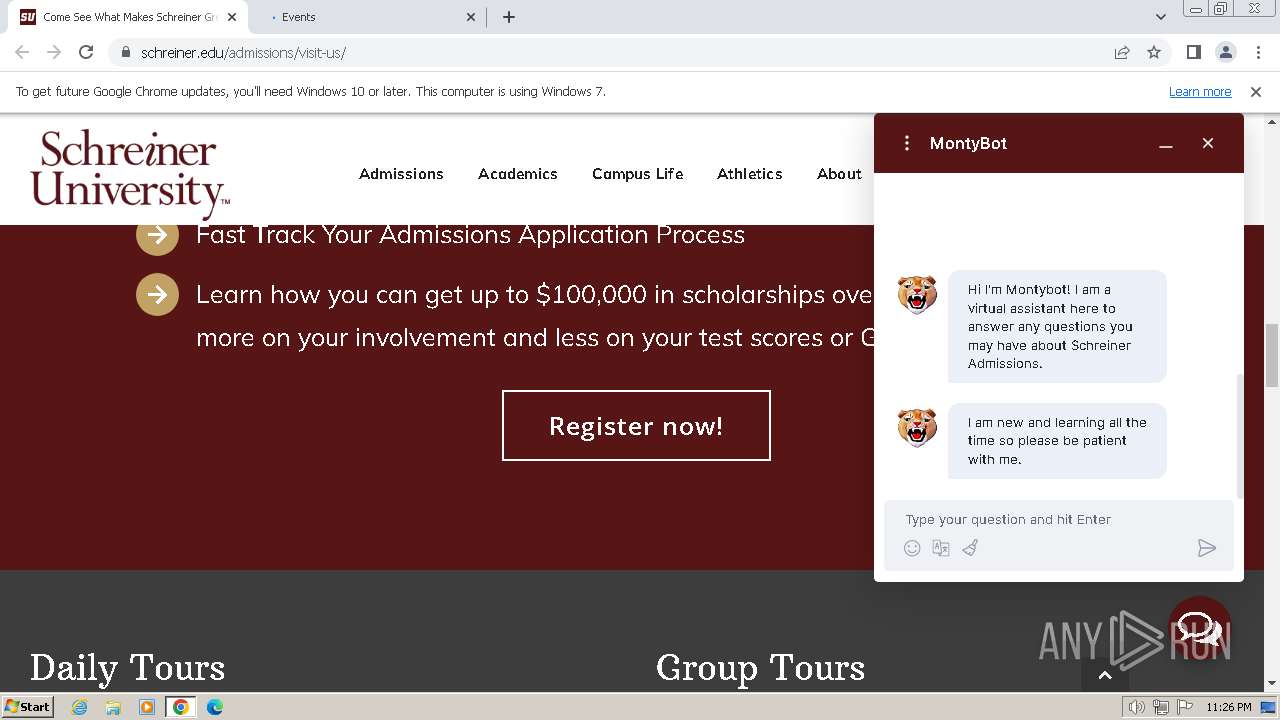Minimize the MontyBot chat window
This screenshot has width=1280, height=720.
pyautogui.click(x=1166, y=144)
